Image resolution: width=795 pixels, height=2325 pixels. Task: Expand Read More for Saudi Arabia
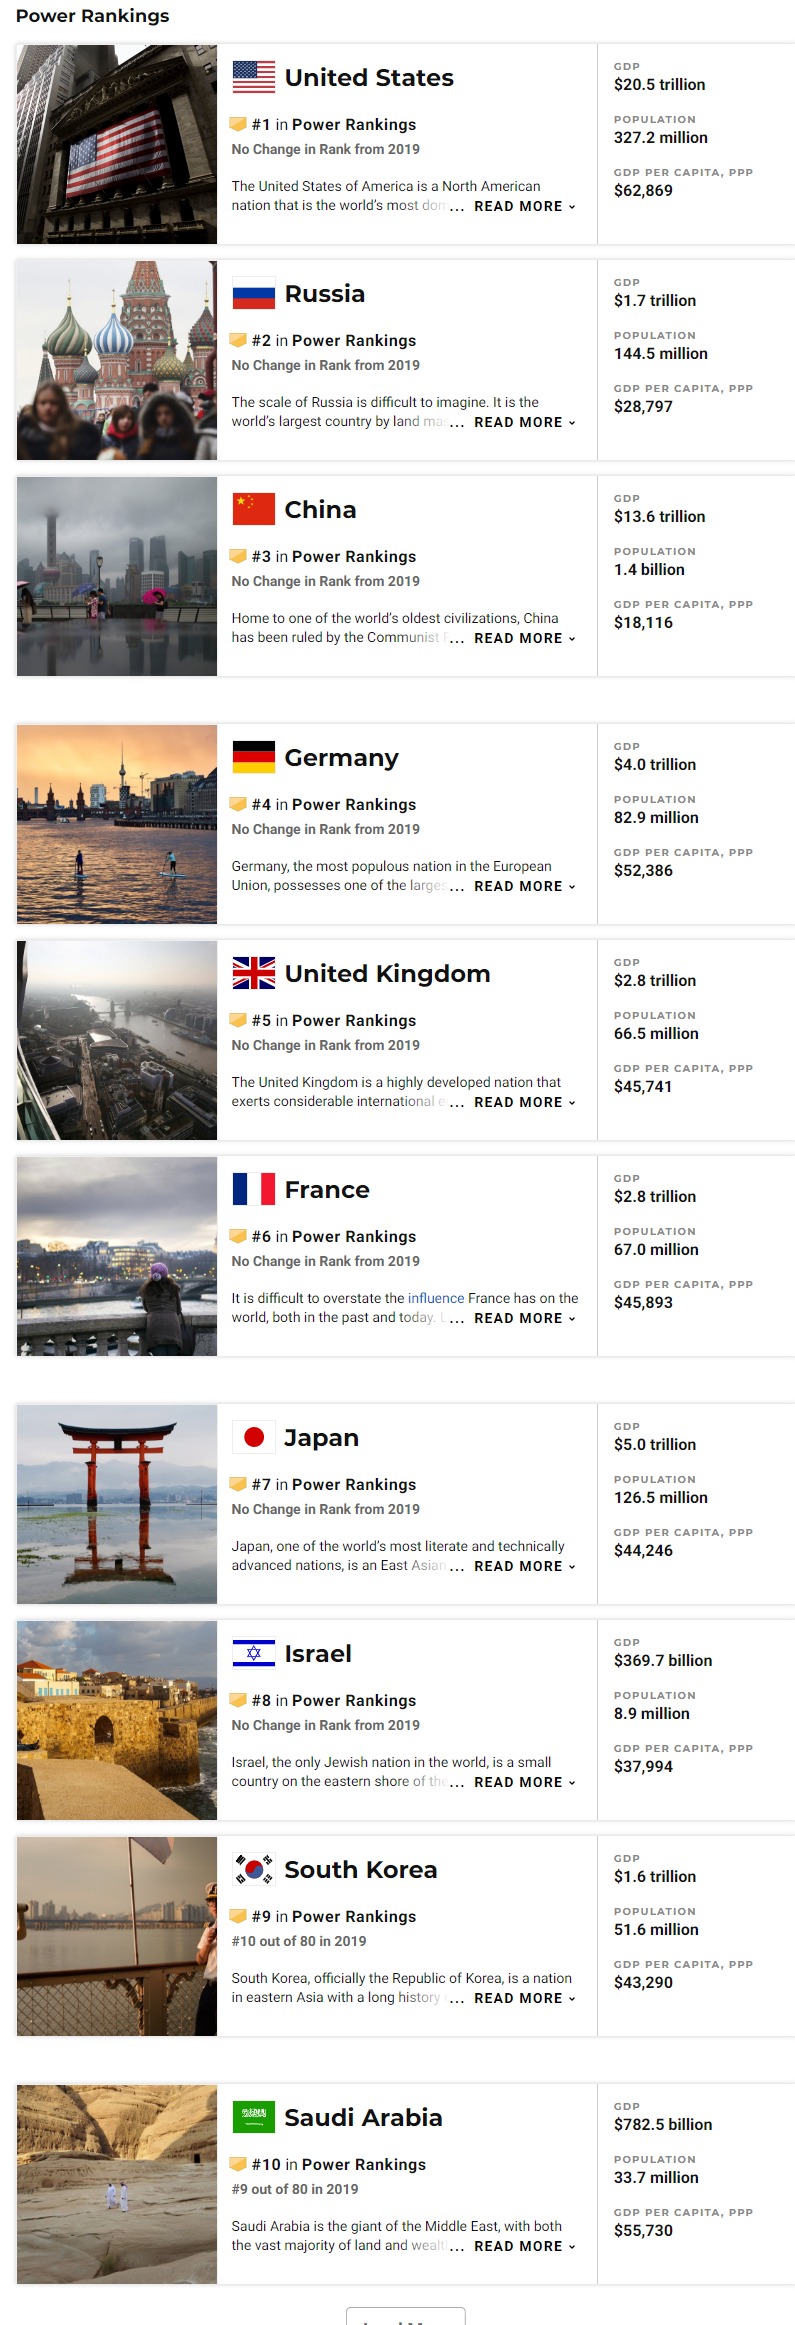(524, 2246)
